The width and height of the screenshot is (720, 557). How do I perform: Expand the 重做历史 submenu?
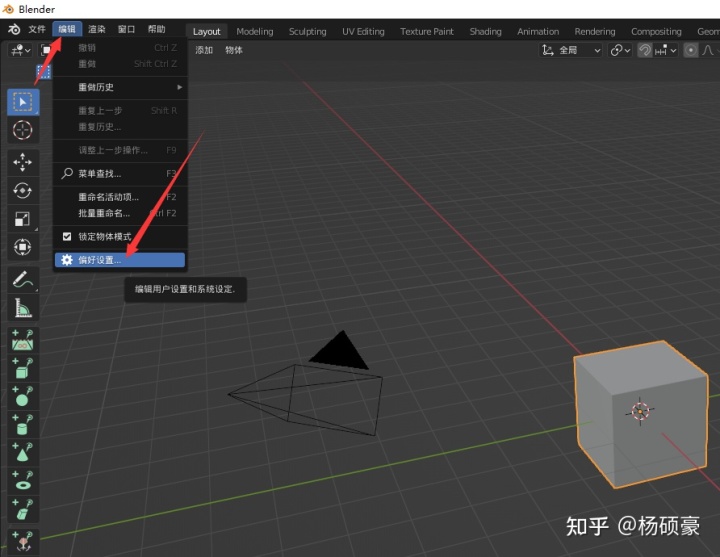coord(120,87)
